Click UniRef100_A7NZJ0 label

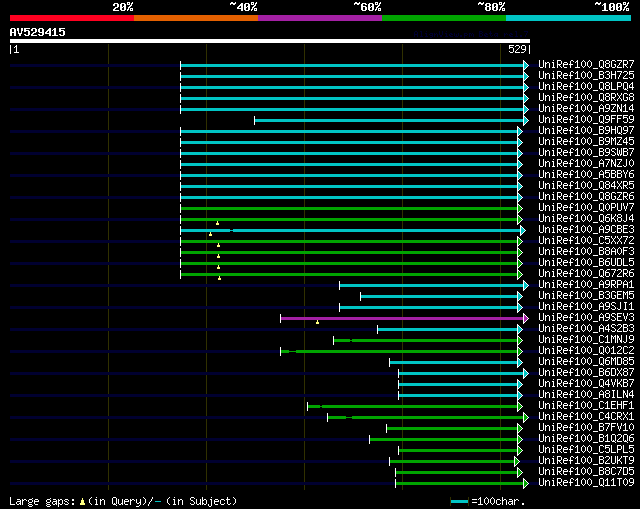(x=586, y=164)
